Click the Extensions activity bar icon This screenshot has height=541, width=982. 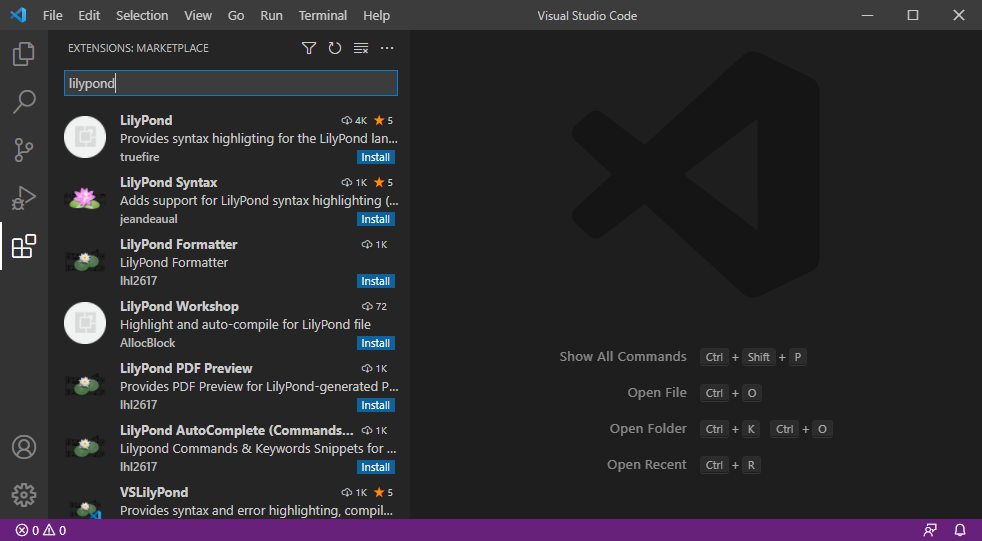(24, 246)
